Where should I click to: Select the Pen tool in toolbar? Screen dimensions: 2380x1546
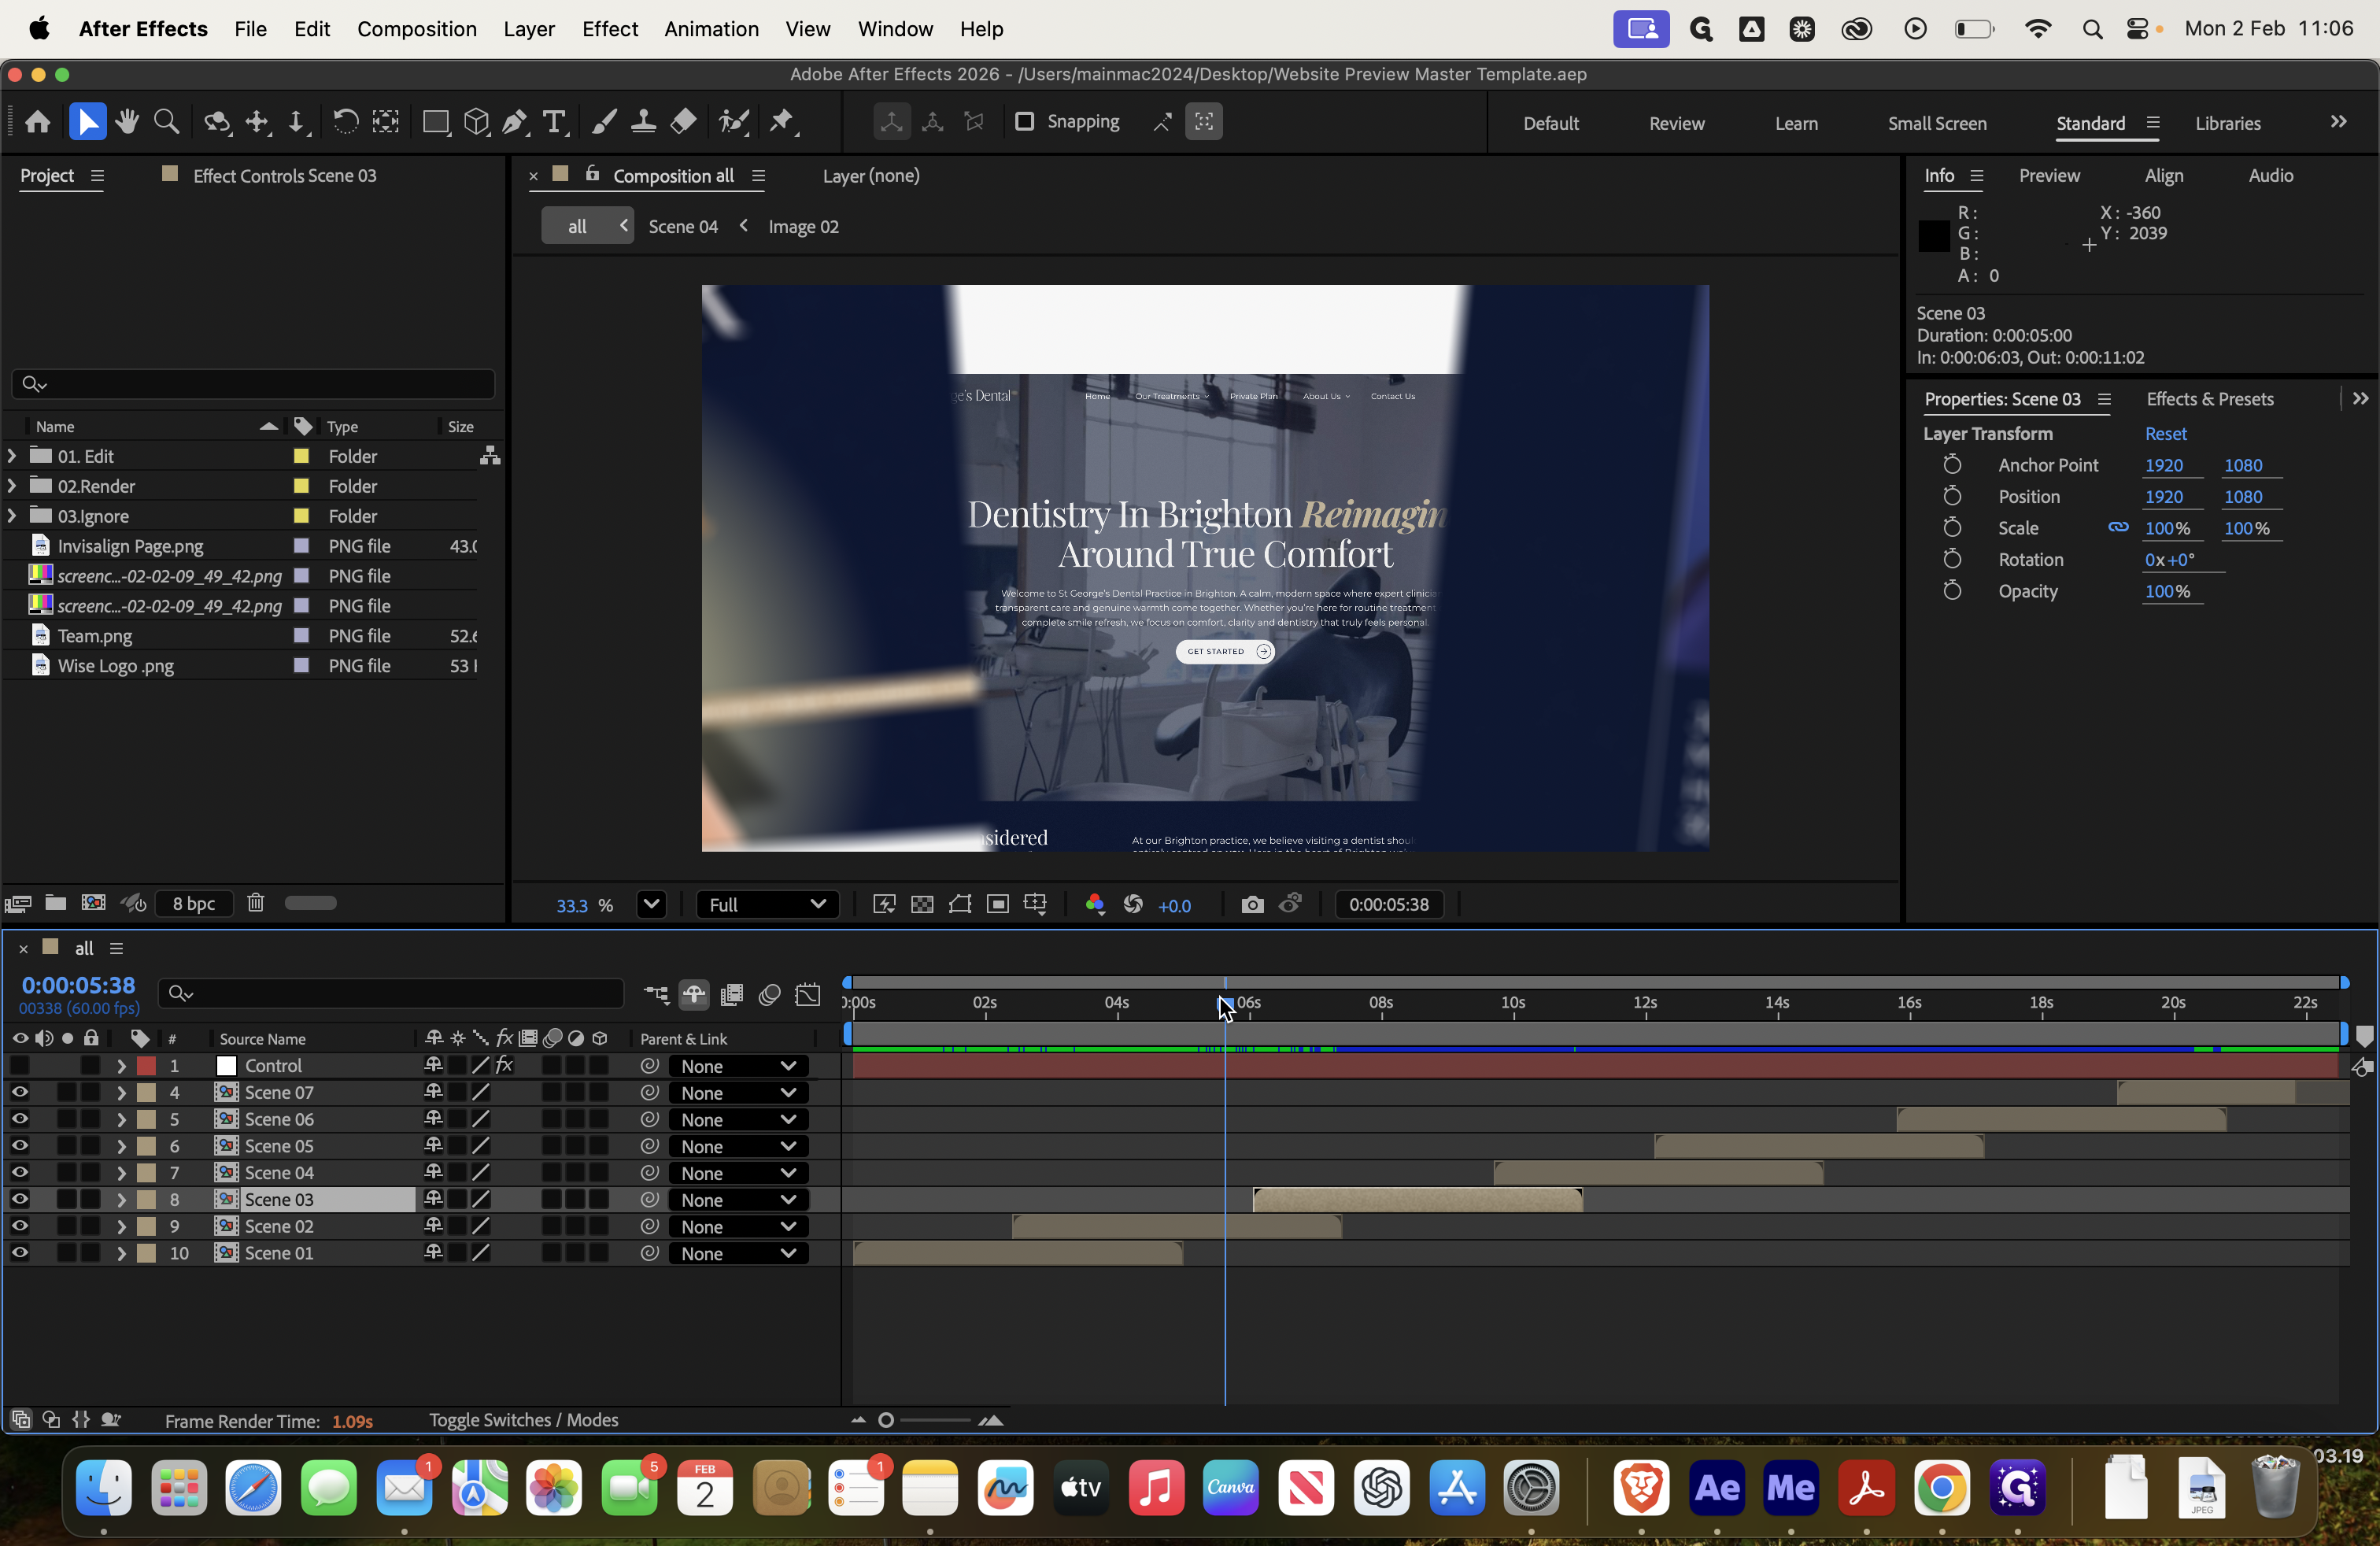pyautogui.click(x=515, y=122)
